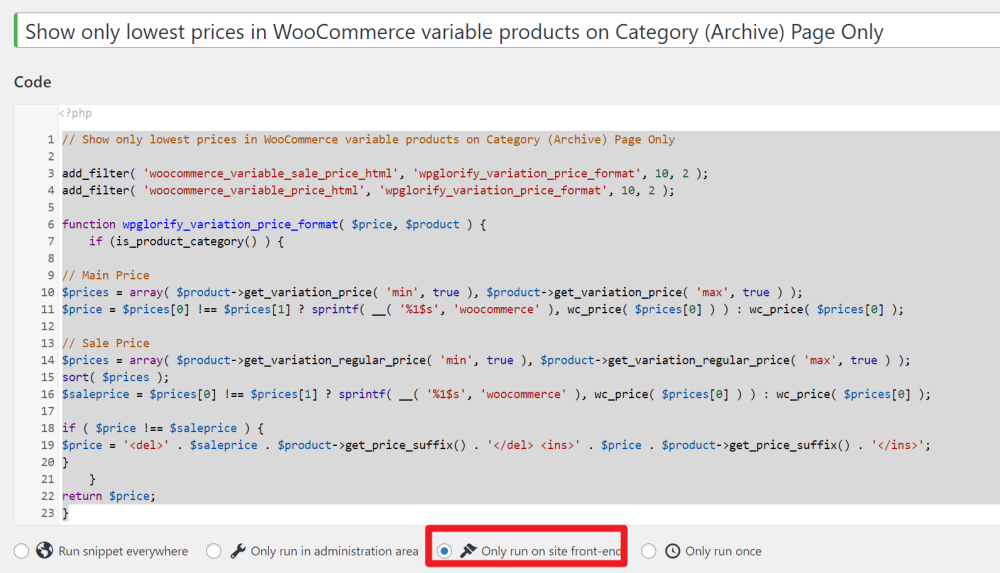Click line 1 comment about lowest prices

coord(369,139)
